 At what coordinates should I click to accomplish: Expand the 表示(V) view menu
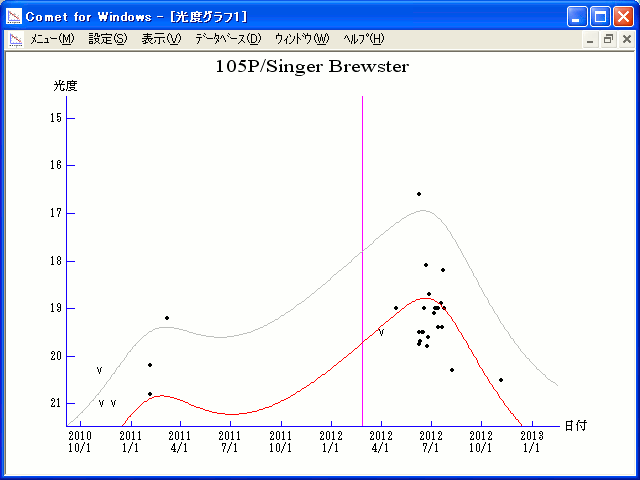coord(161,40)
